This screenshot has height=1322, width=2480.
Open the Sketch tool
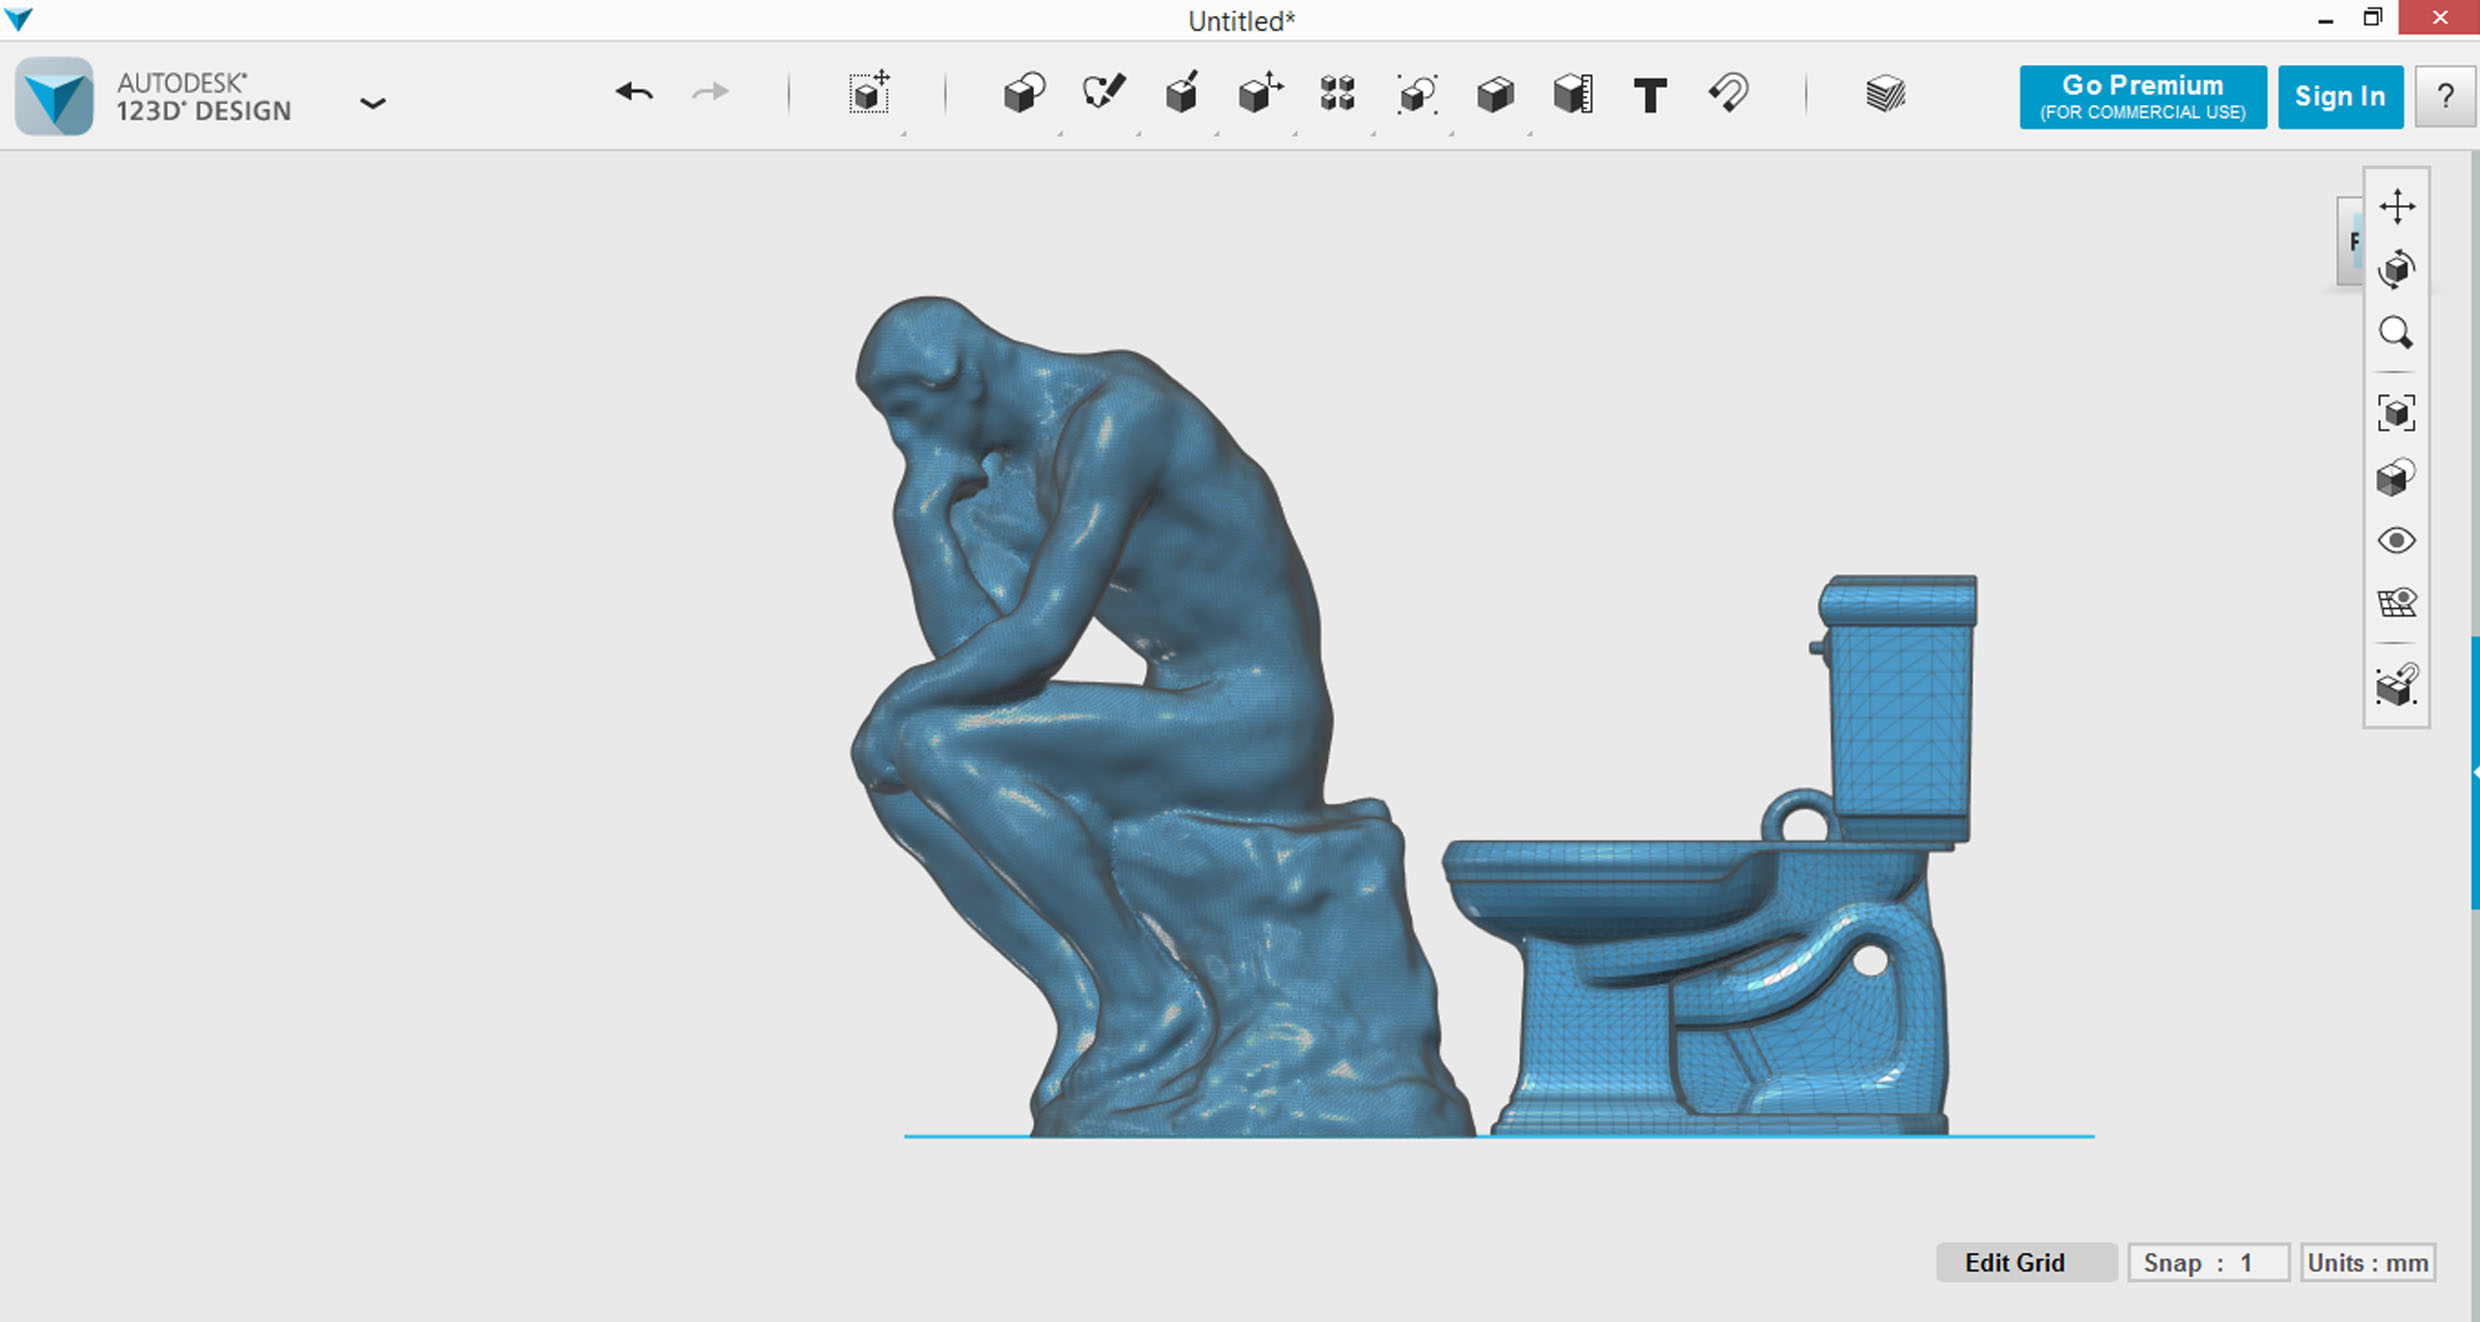click(x=1103, y=93)
